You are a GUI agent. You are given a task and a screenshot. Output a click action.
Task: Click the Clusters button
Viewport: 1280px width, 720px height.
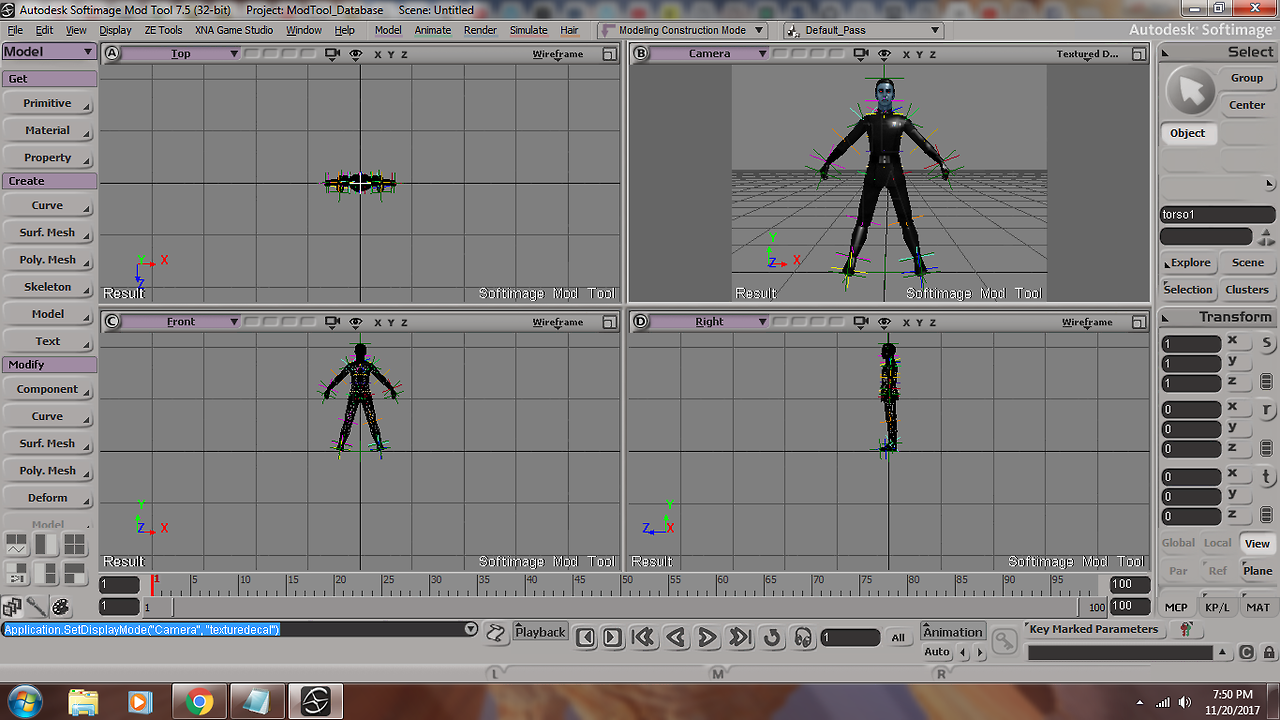click(1247, 290)
